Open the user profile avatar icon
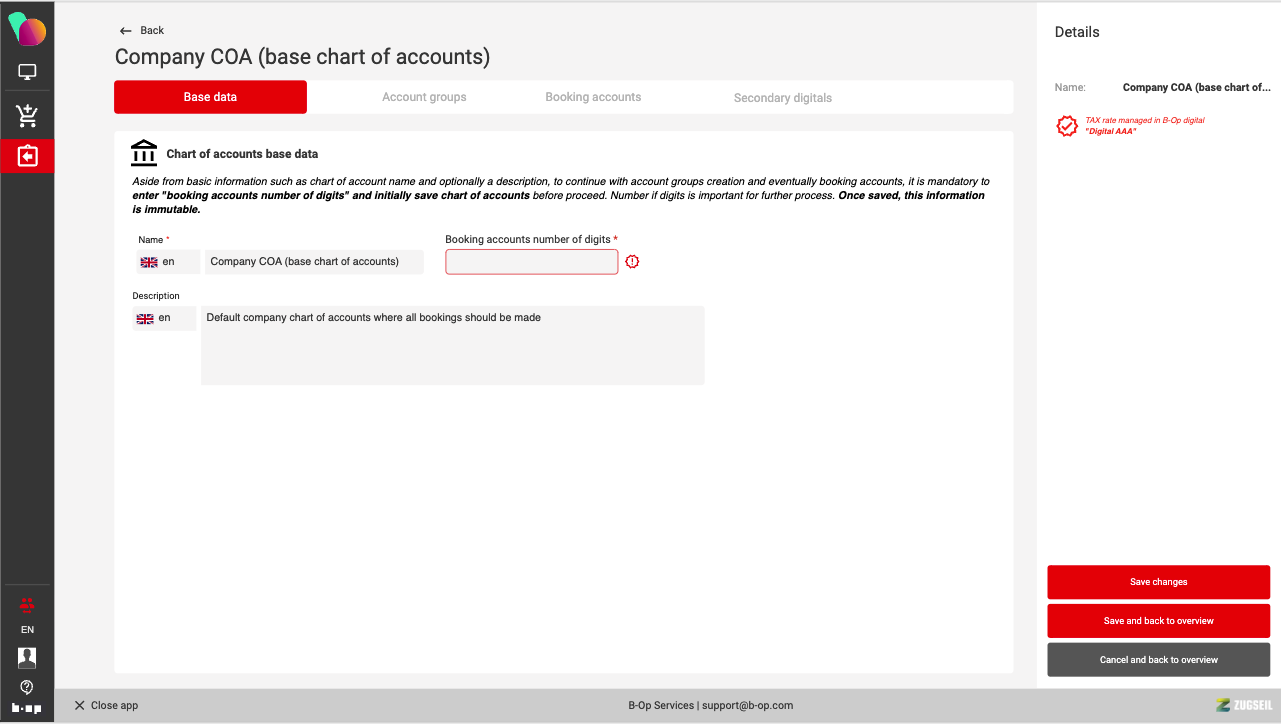The width and height of the screenshot is (1281, 724). coord(27,657)
